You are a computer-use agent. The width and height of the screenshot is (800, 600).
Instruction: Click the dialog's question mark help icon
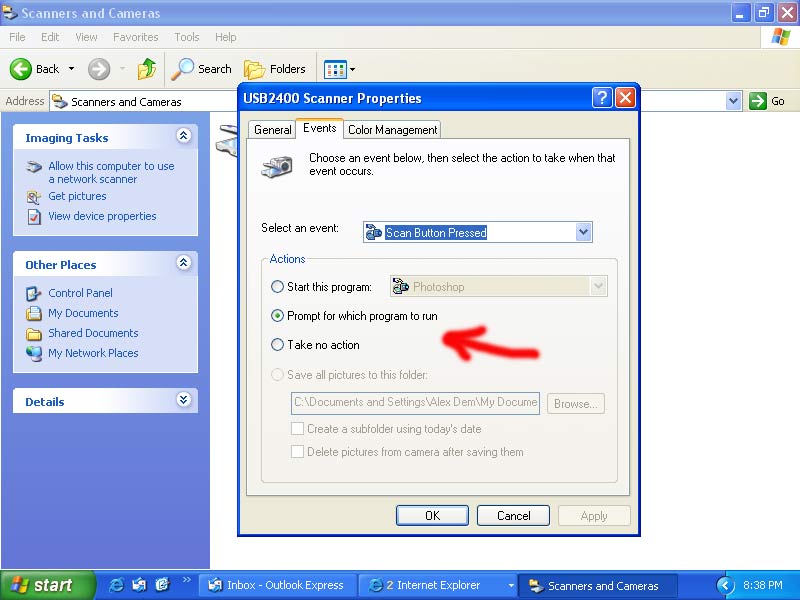coord(602,97)
